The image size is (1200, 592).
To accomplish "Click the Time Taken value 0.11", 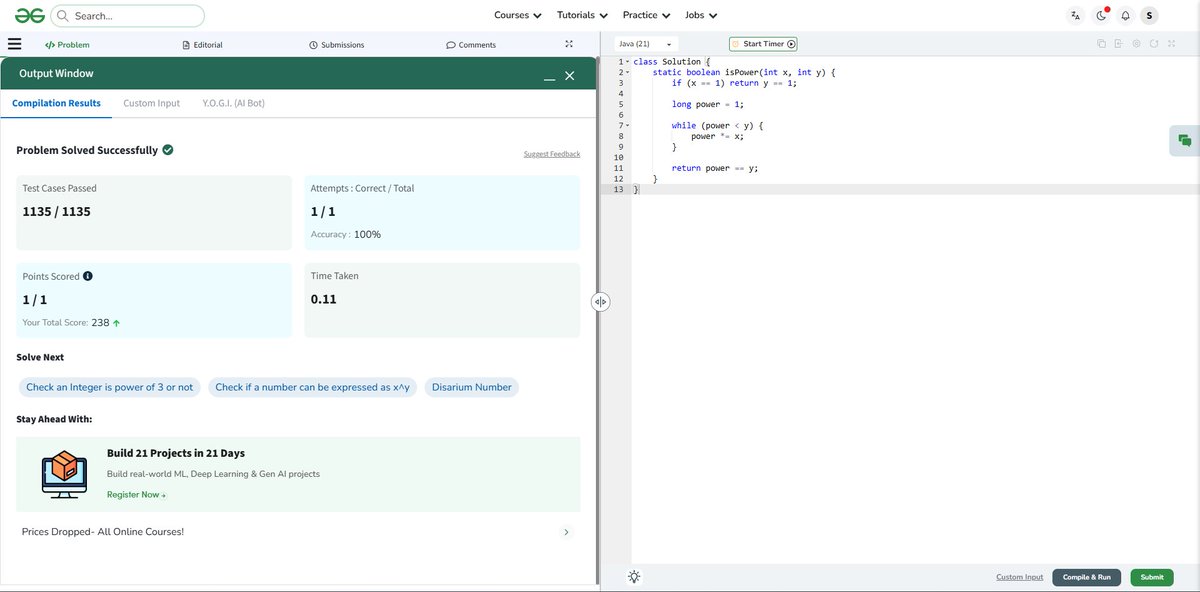I will pyautogui.click(x=324, y=299).
